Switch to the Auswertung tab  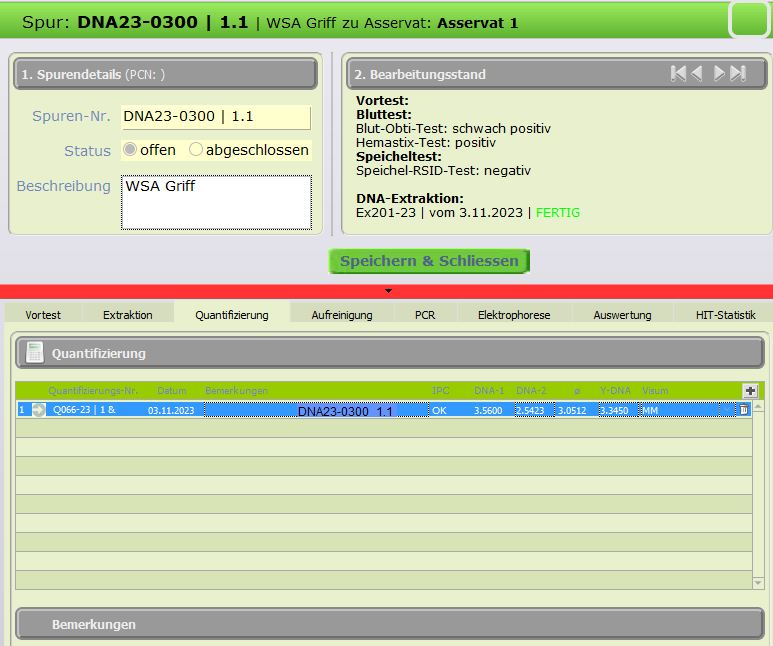tap(622, 315)
